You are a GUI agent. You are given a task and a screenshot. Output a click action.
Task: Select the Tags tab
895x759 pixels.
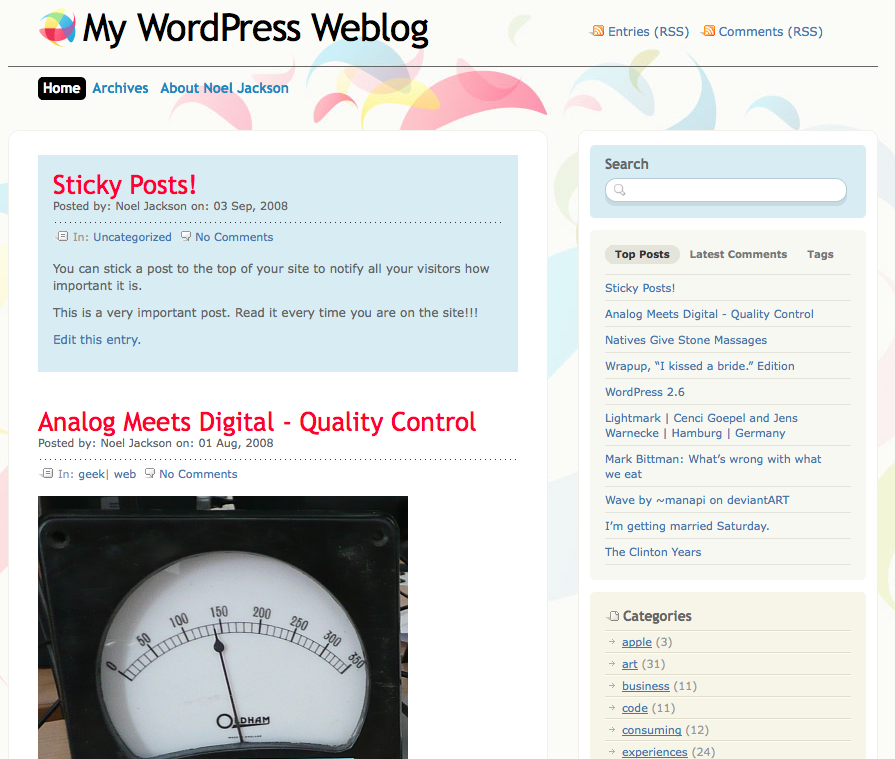820,255
